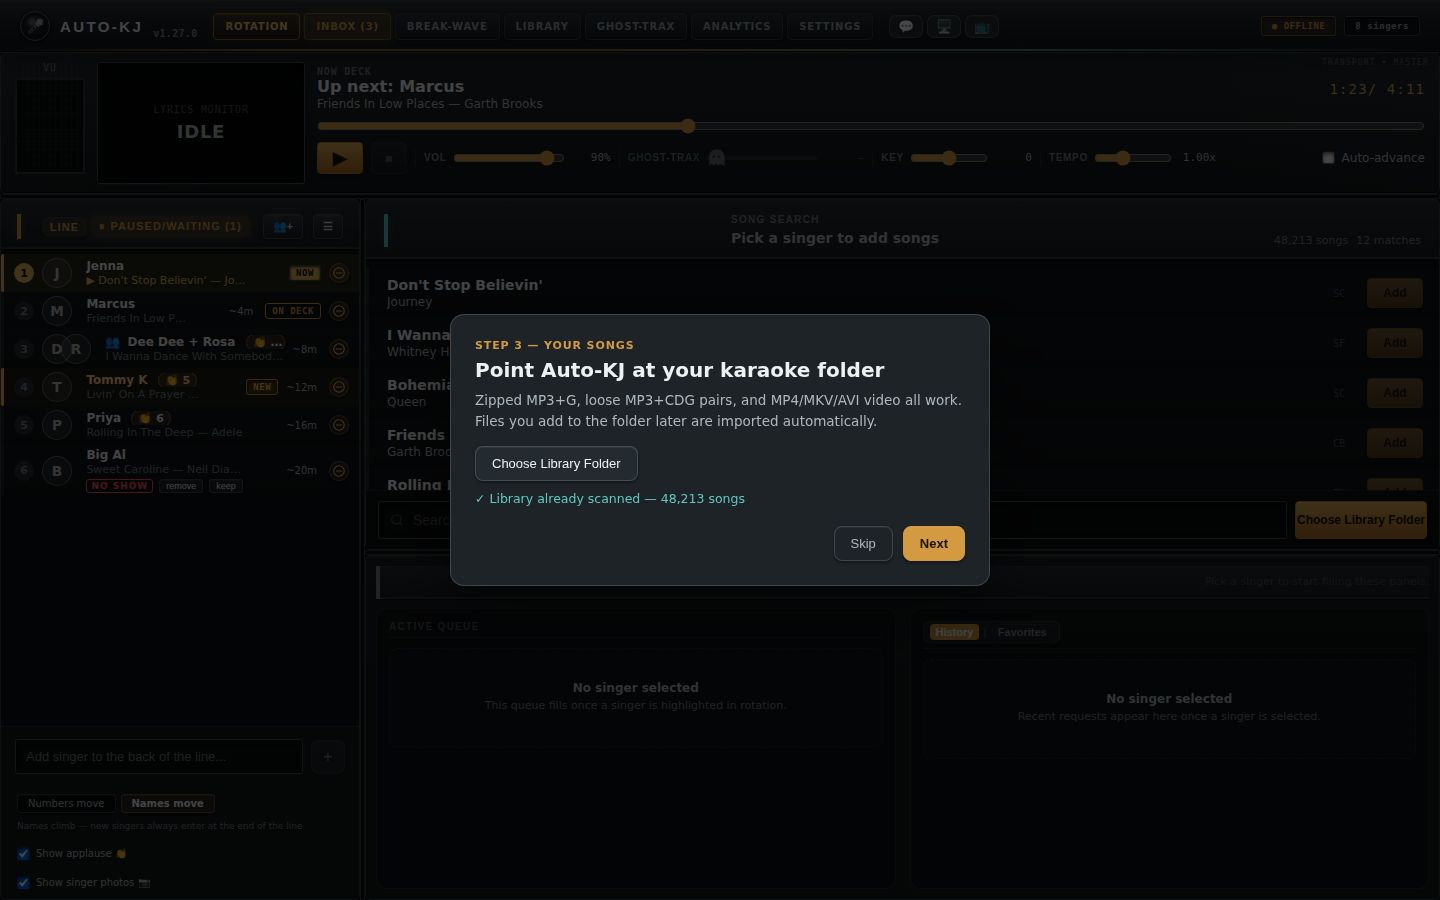1440x900 pixels.
Task: Click minus circle icon for Dee Dee + Rosa
Action: tap(339, 349)
